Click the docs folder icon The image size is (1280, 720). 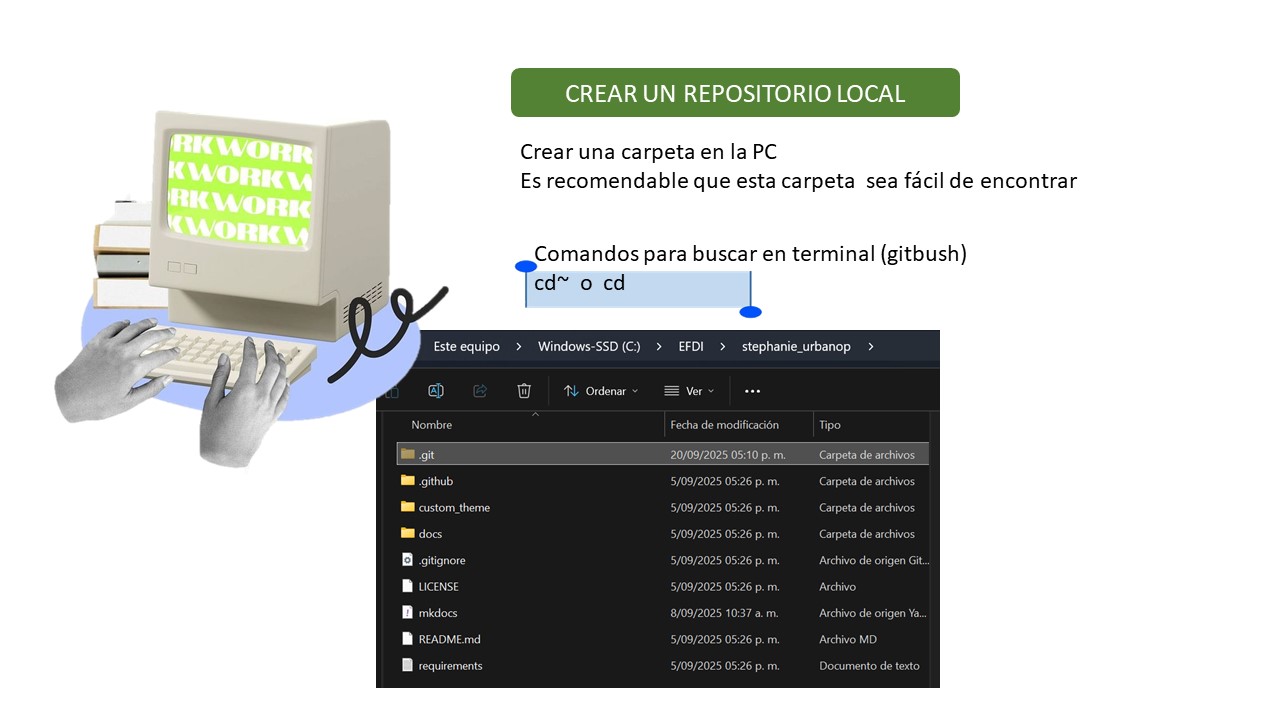point(407,534)
